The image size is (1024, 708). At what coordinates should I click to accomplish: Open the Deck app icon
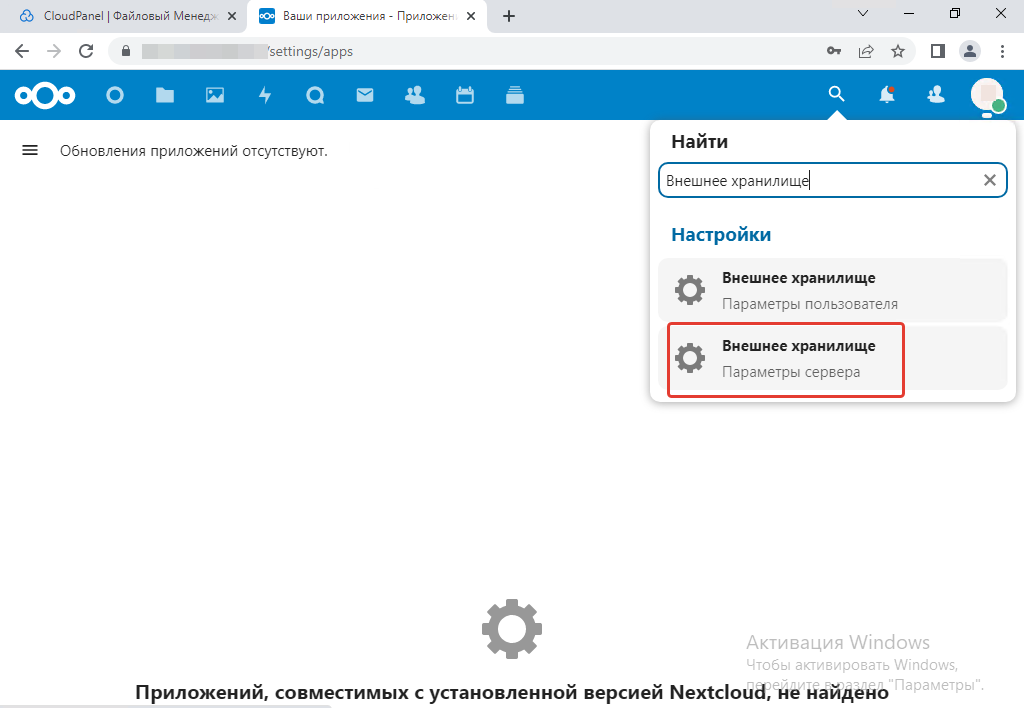click(515, 95)
